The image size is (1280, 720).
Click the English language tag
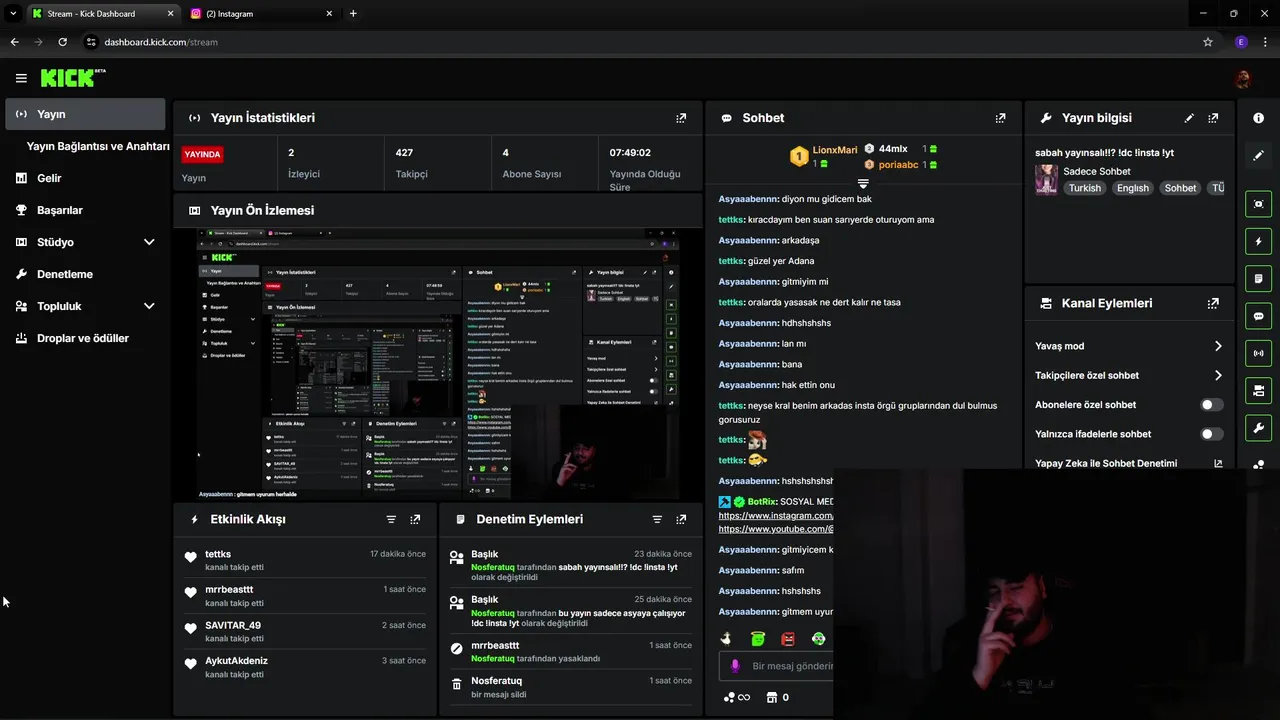point(1133,188)
